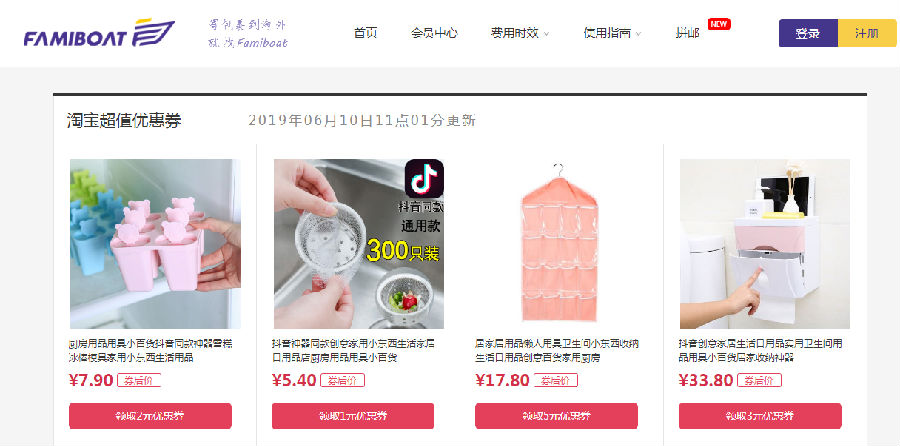Image resolution: width=900 pixels, height=446 pixels.
Task: Open the hanging organizer product title link
Action: pyautogui.click(x=557, y=351)
